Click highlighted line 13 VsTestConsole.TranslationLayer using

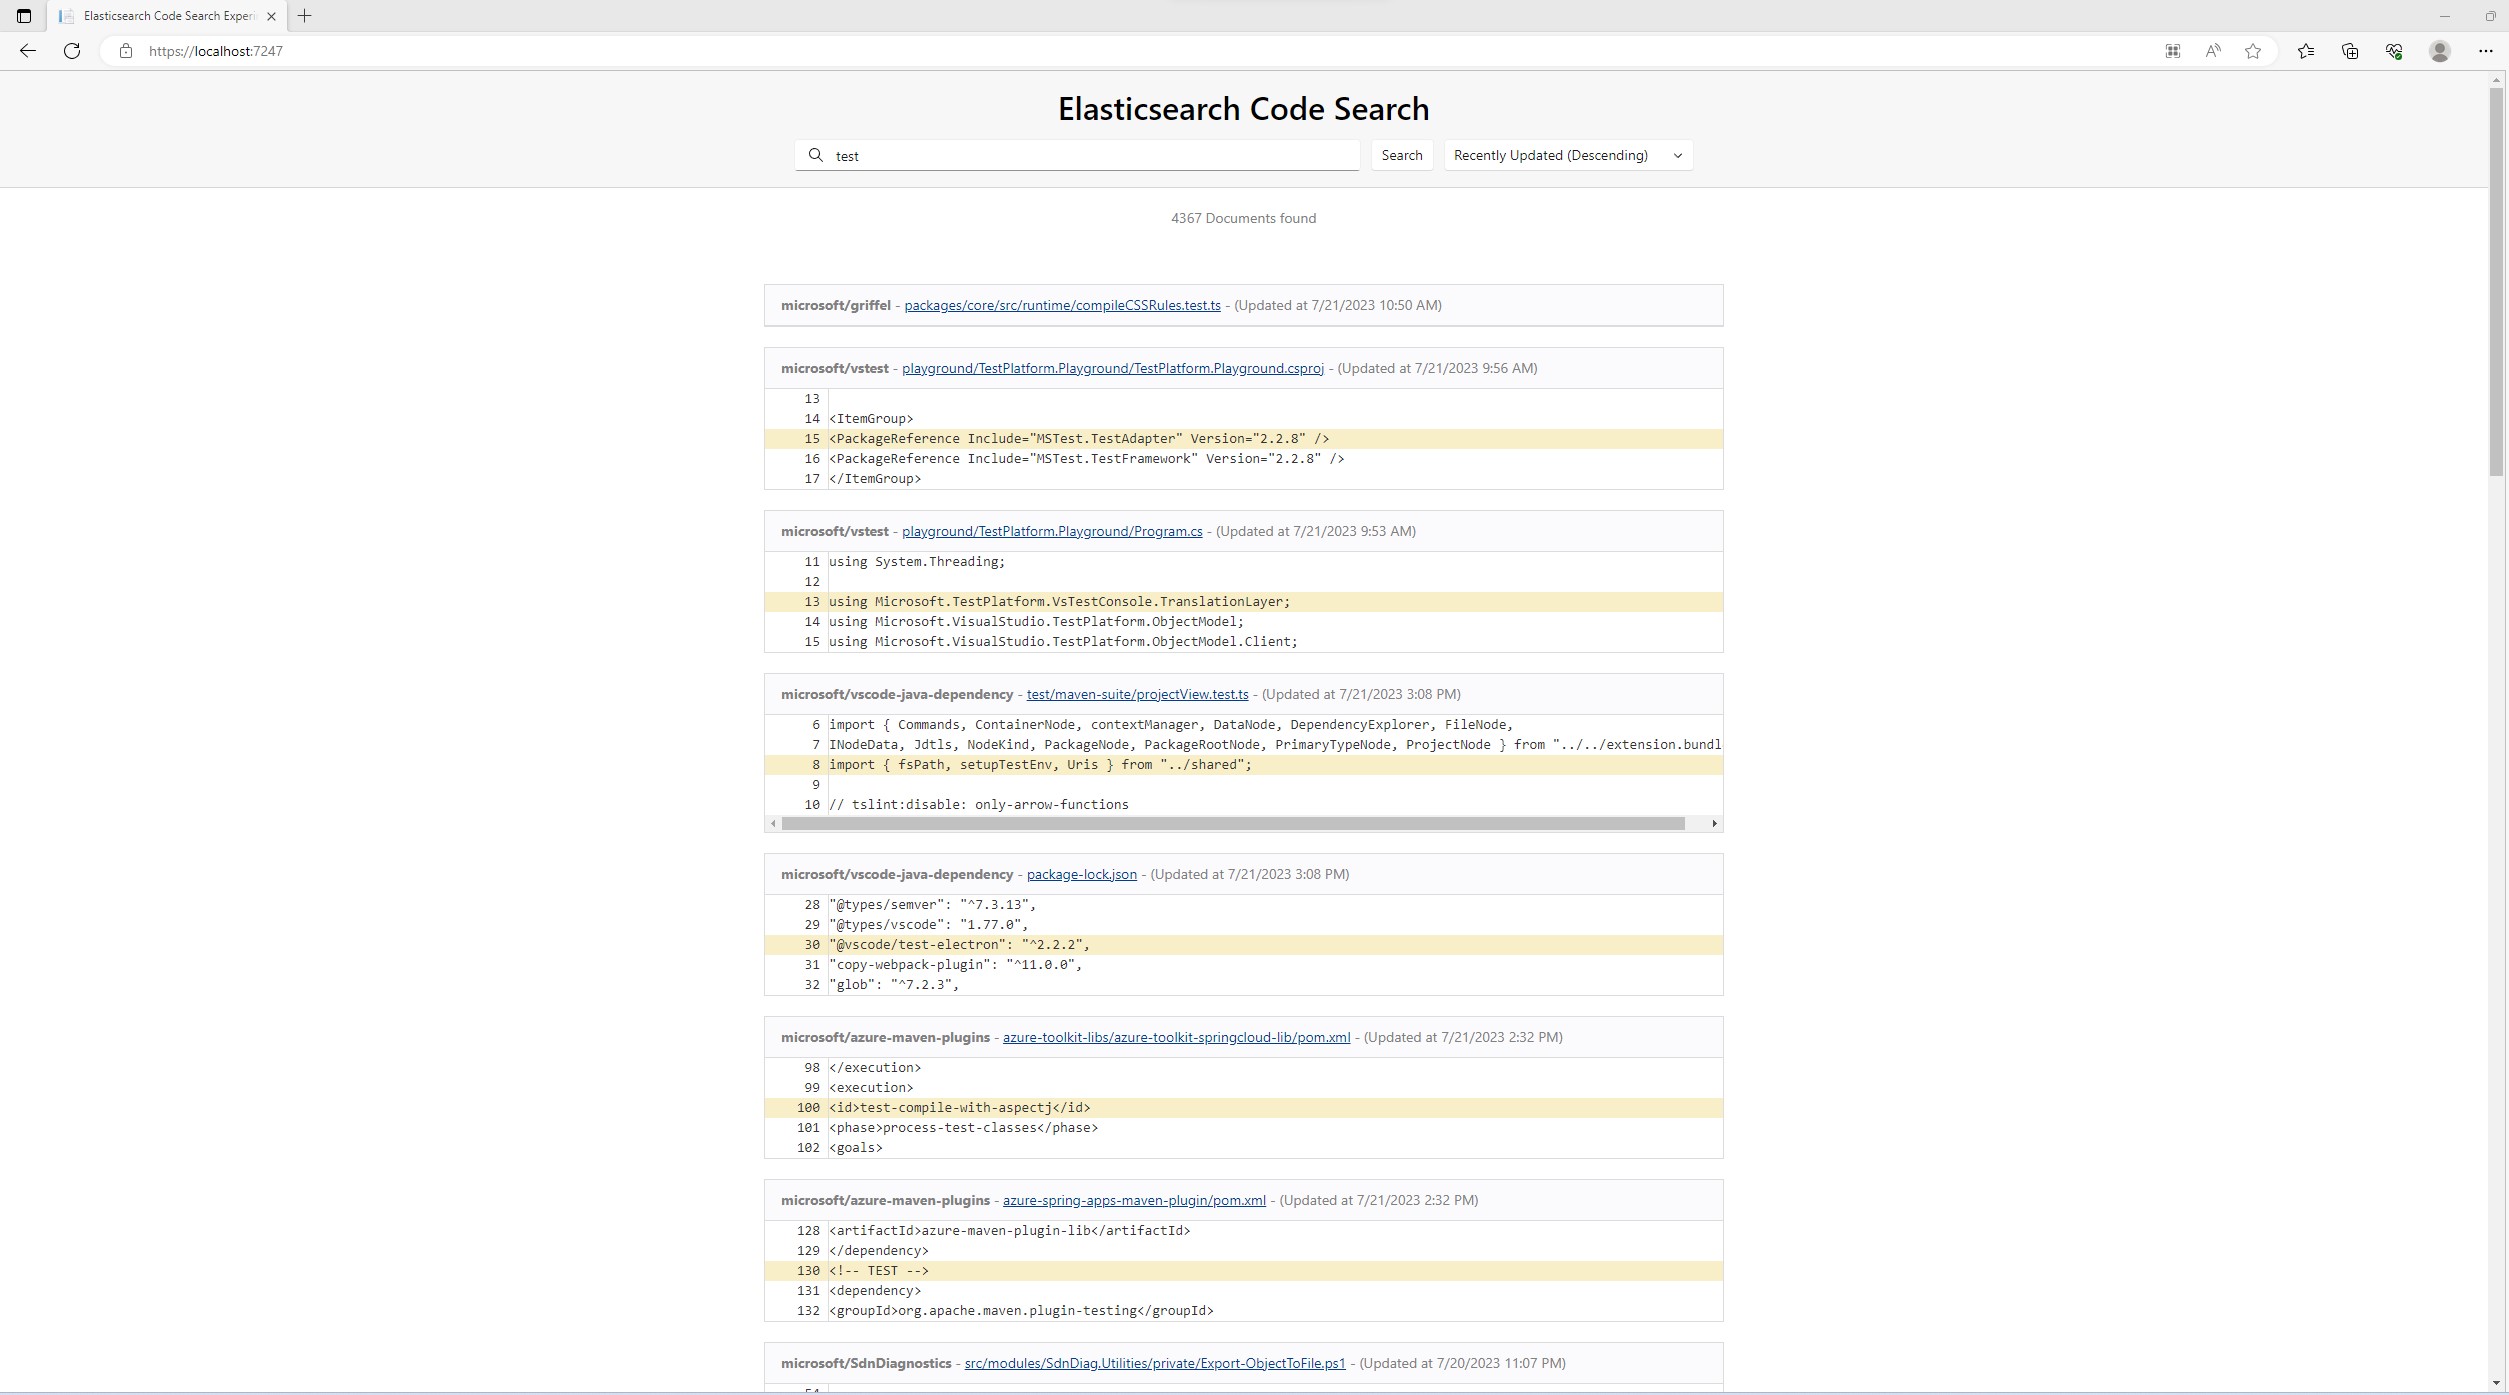(x=1243, y=602)
